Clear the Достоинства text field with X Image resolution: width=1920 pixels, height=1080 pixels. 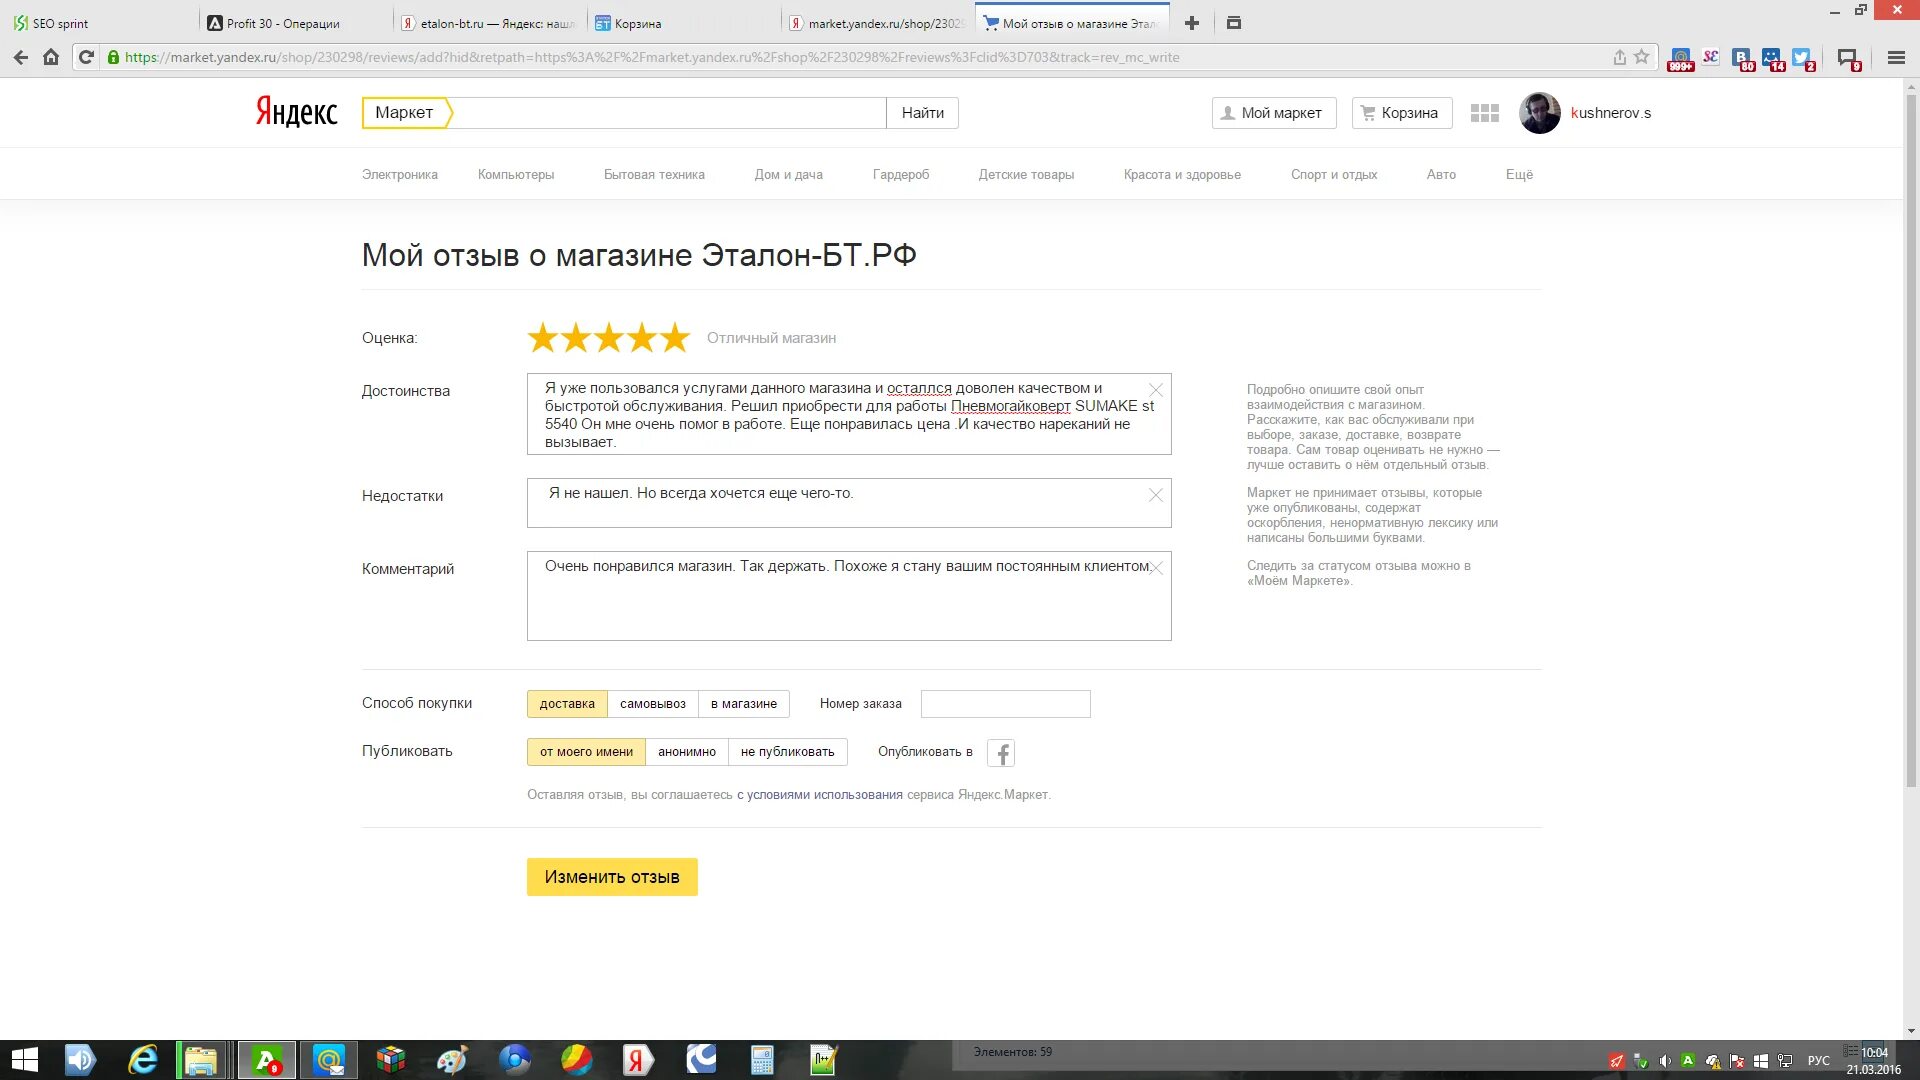click(x=1155, y=390)
